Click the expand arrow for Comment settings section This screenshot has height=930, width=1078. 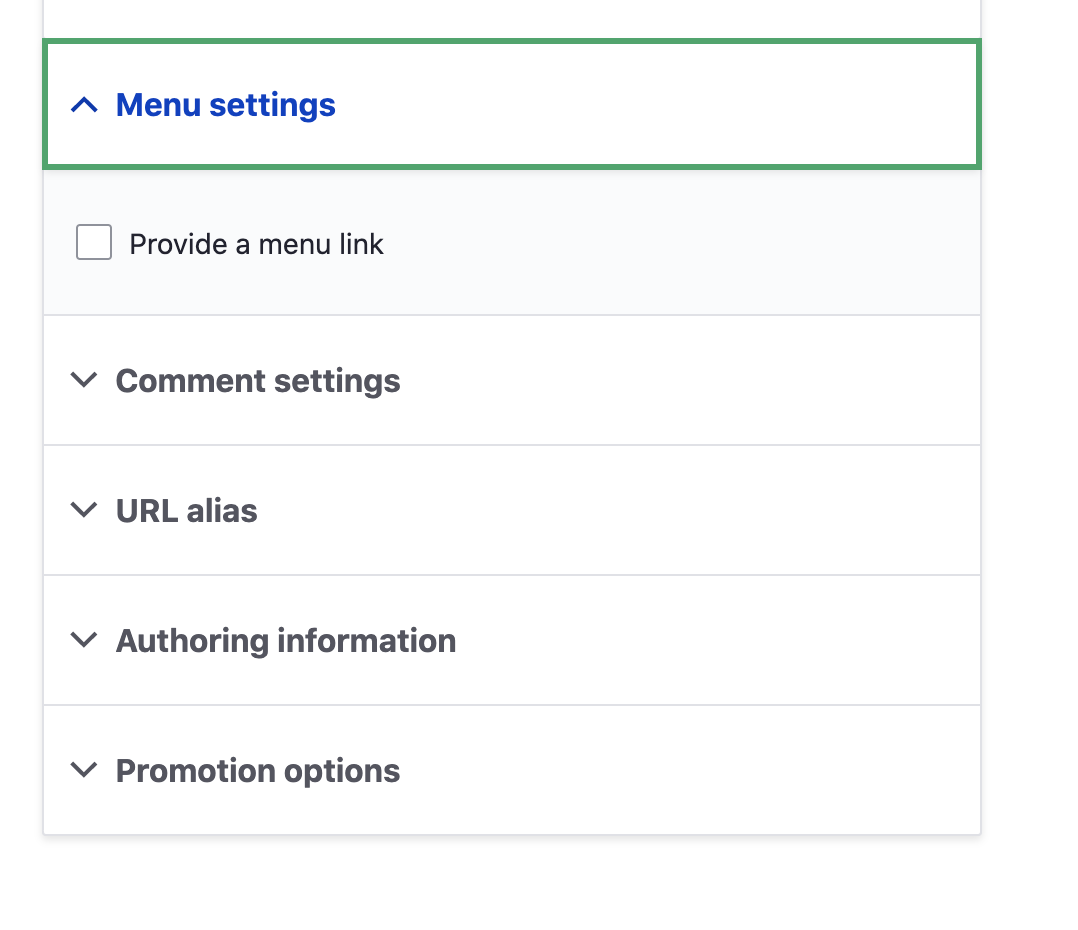click(85, 380)
